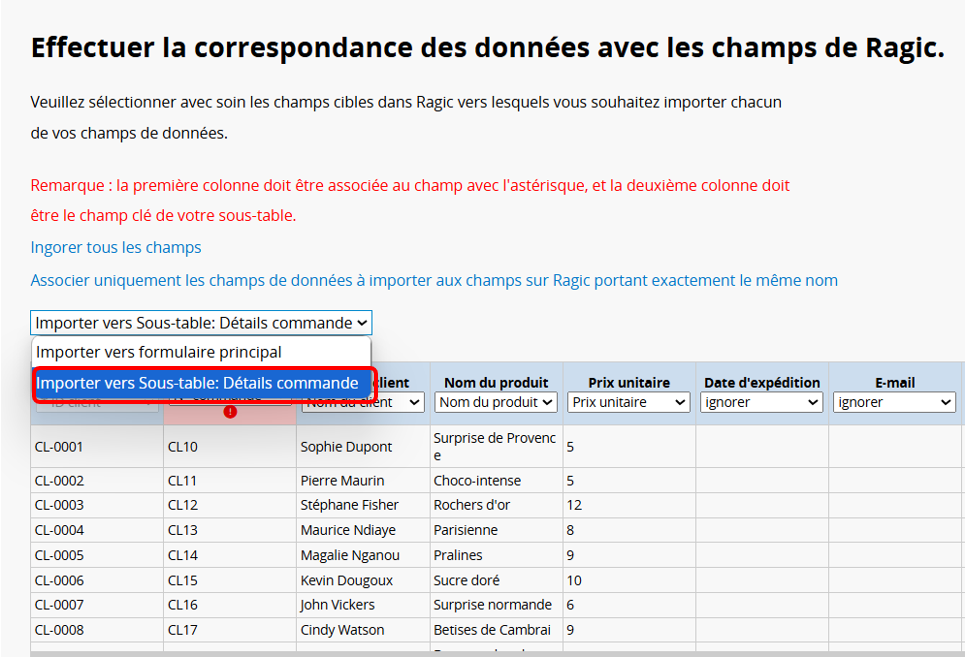Open the import target dropdown
Viewport: 966px width, 669px height.
201,322
